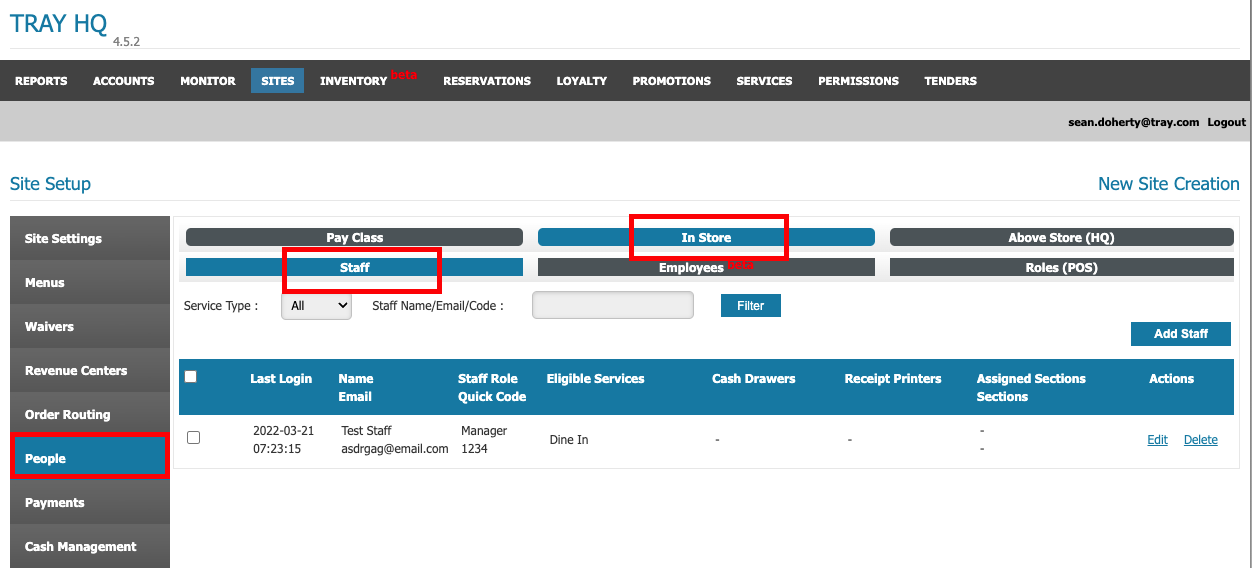Switch to the Roles (POS) tab
The image size is (1252, 568).
(x=1061, y=268)
